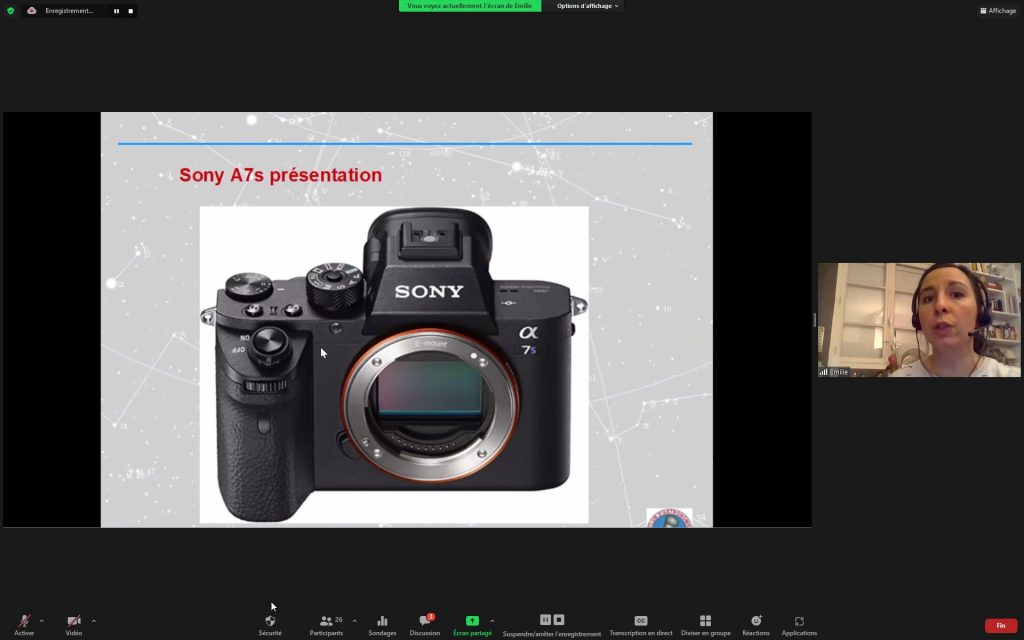Expand video options arrow beside Vidéo
This screenshot has height=640, width=1024.
pyautogui.click(x=93, y=620)
